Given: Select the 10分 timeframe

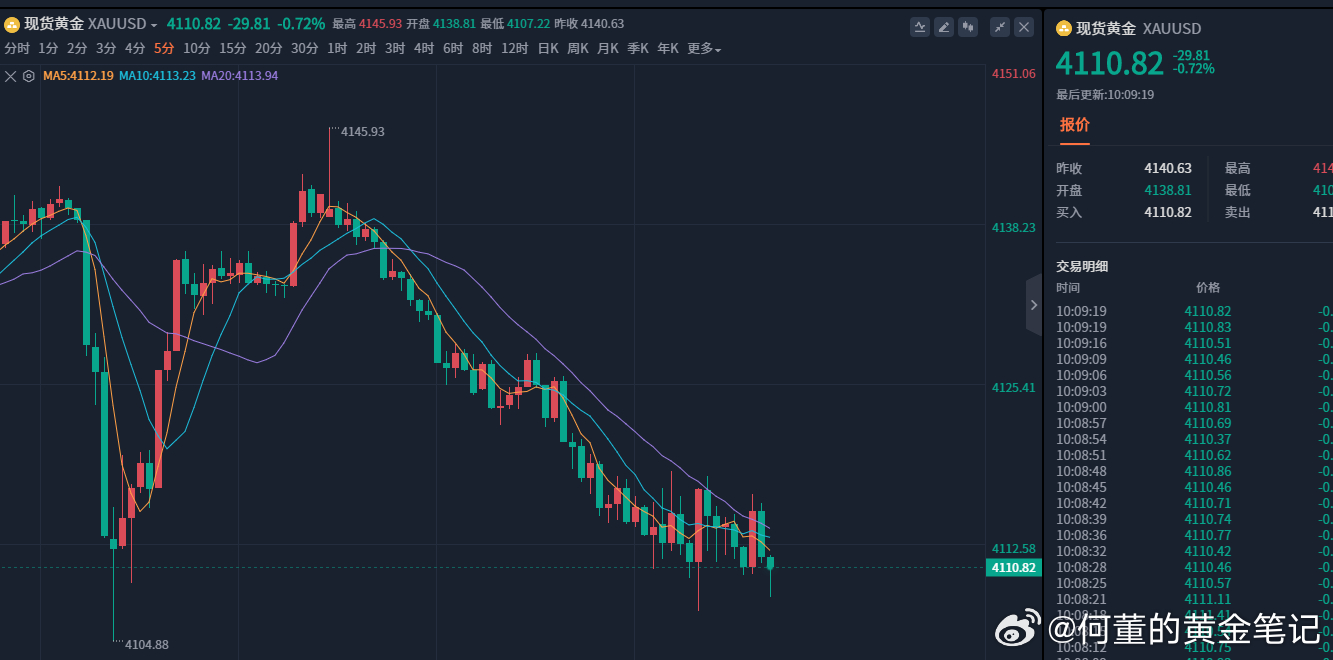Looking at the screenshot, I should (197, 48).
